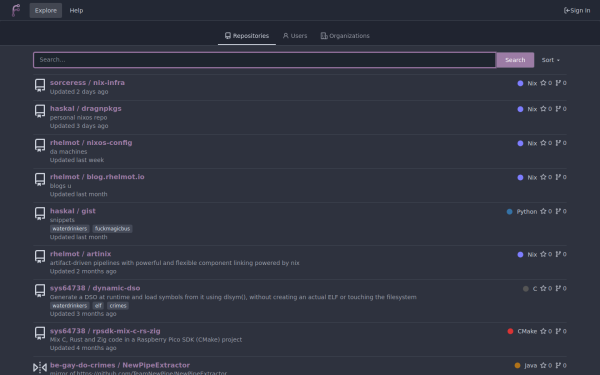600x375 pixels.
Task: Select the waterdrinkers tag under dynamic-dso
Action: [70, 305]
